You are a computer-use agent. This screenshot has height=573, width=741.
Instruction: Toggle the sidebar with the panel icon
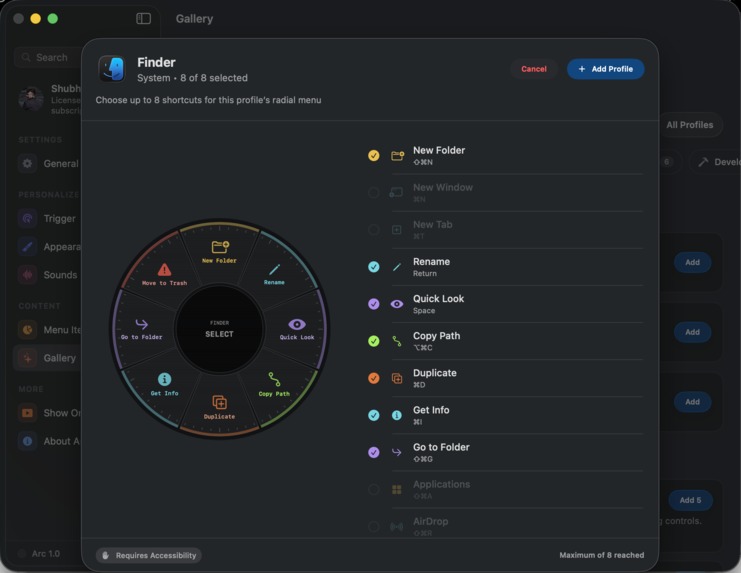[x=144, y=18]
